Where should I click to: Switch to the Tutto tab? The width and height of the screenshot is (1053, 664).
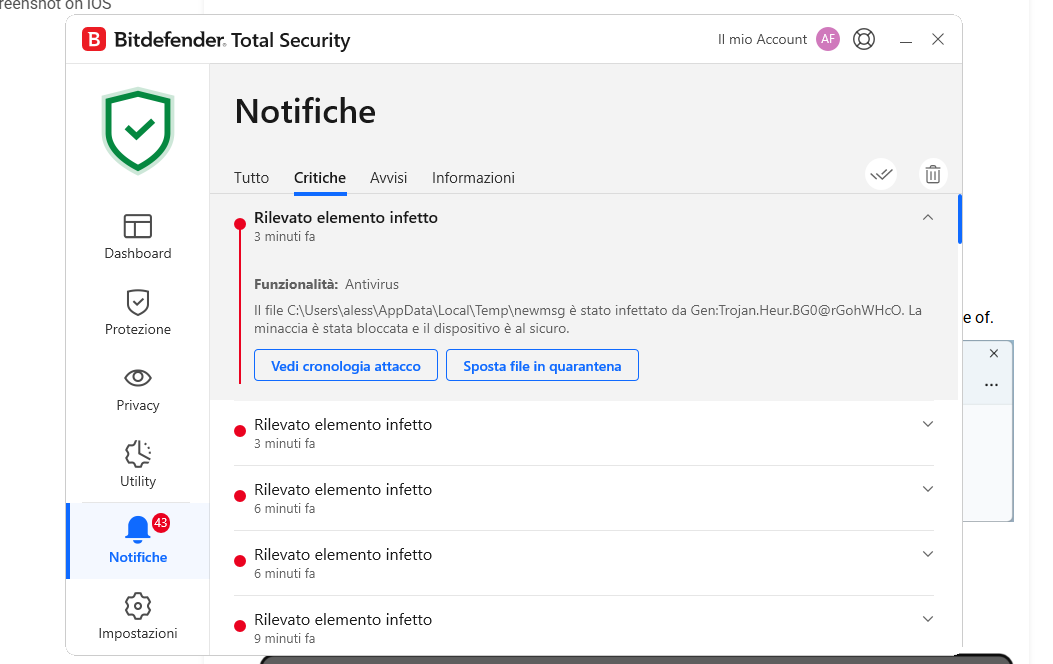(251, 178)
